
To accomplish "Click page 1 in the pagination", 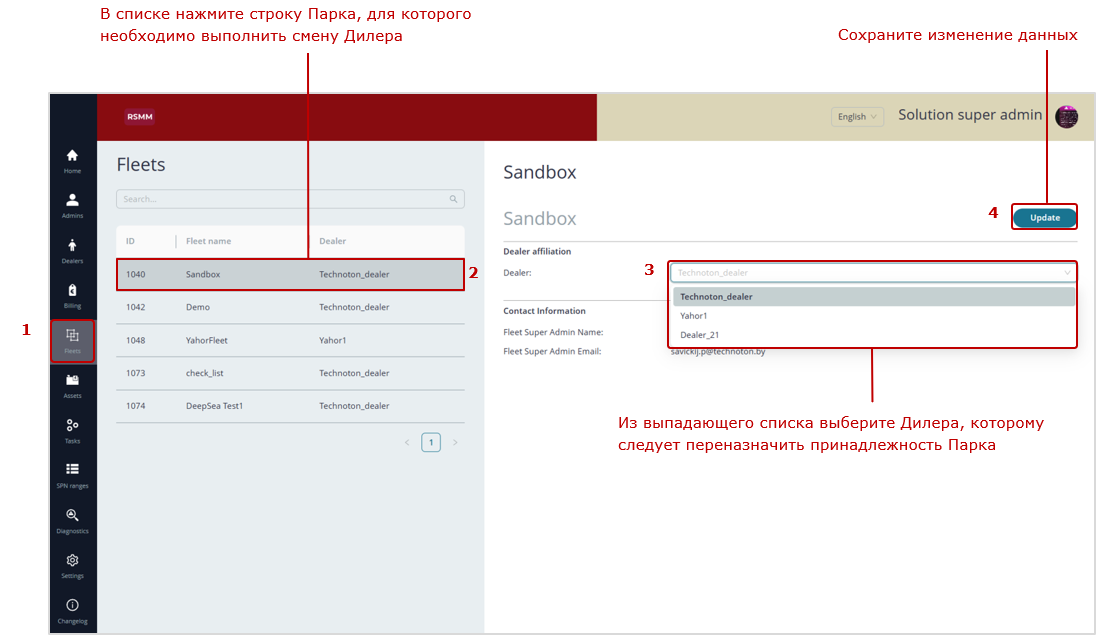I will 431,442.
